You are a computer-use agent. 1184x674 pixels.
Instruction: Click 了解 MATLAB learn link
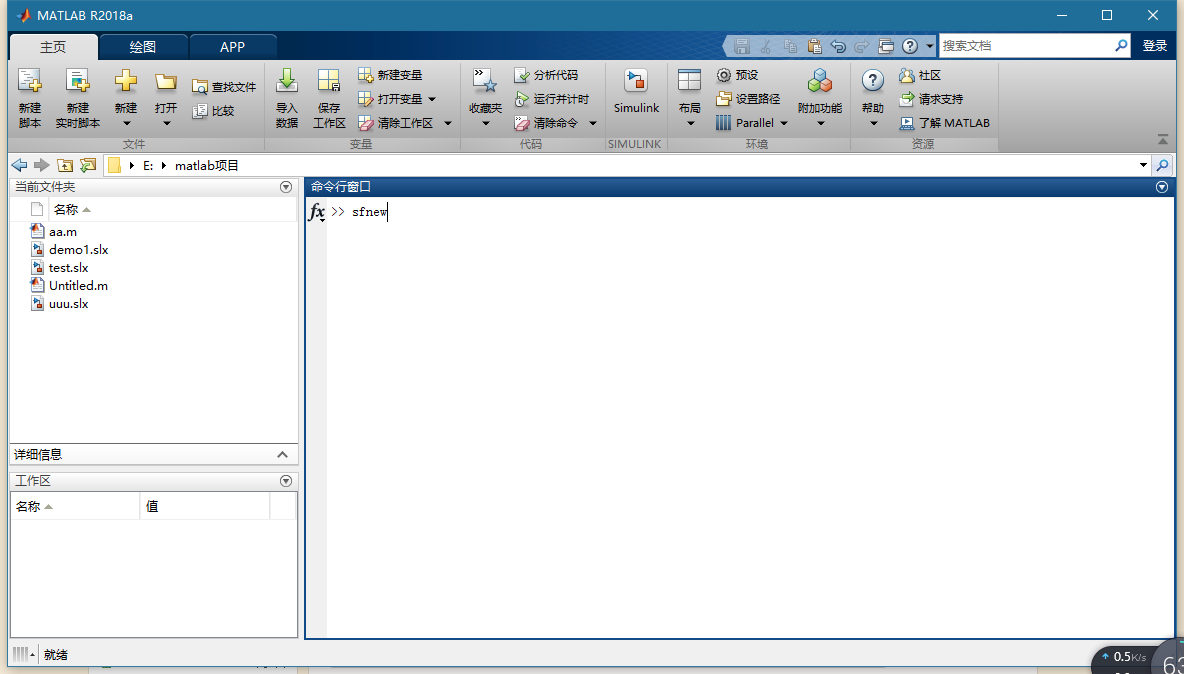click(x=944, y=123)
